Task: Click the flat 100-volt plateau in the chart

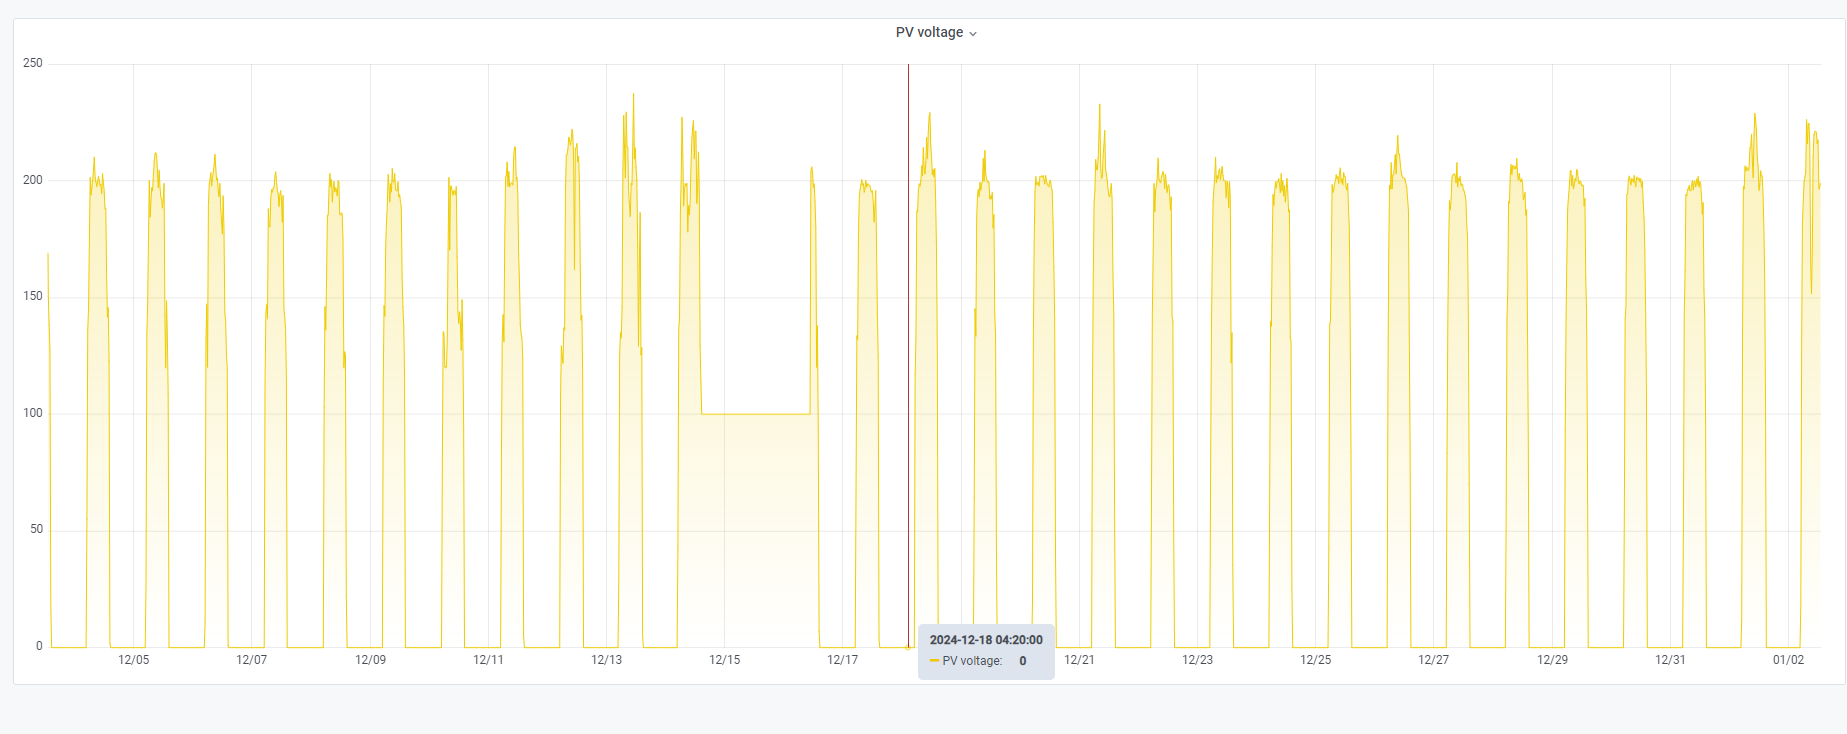Action: (756, 414)
